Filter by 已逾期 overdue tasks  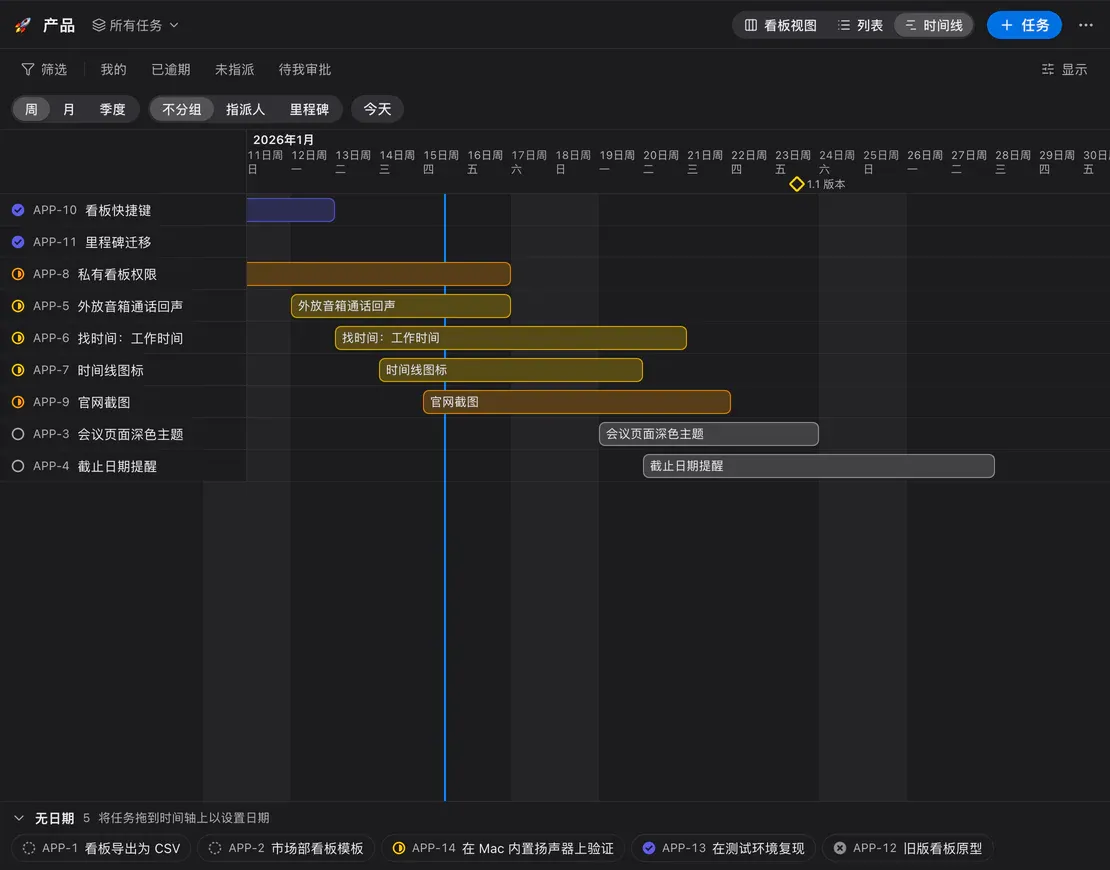point(171,69)
